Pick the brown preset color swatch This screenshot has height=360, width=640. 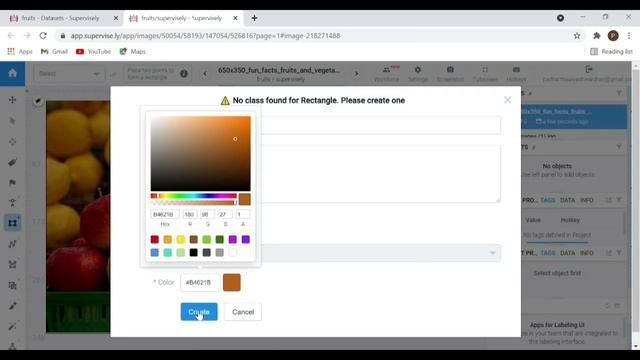pos(193,240)
